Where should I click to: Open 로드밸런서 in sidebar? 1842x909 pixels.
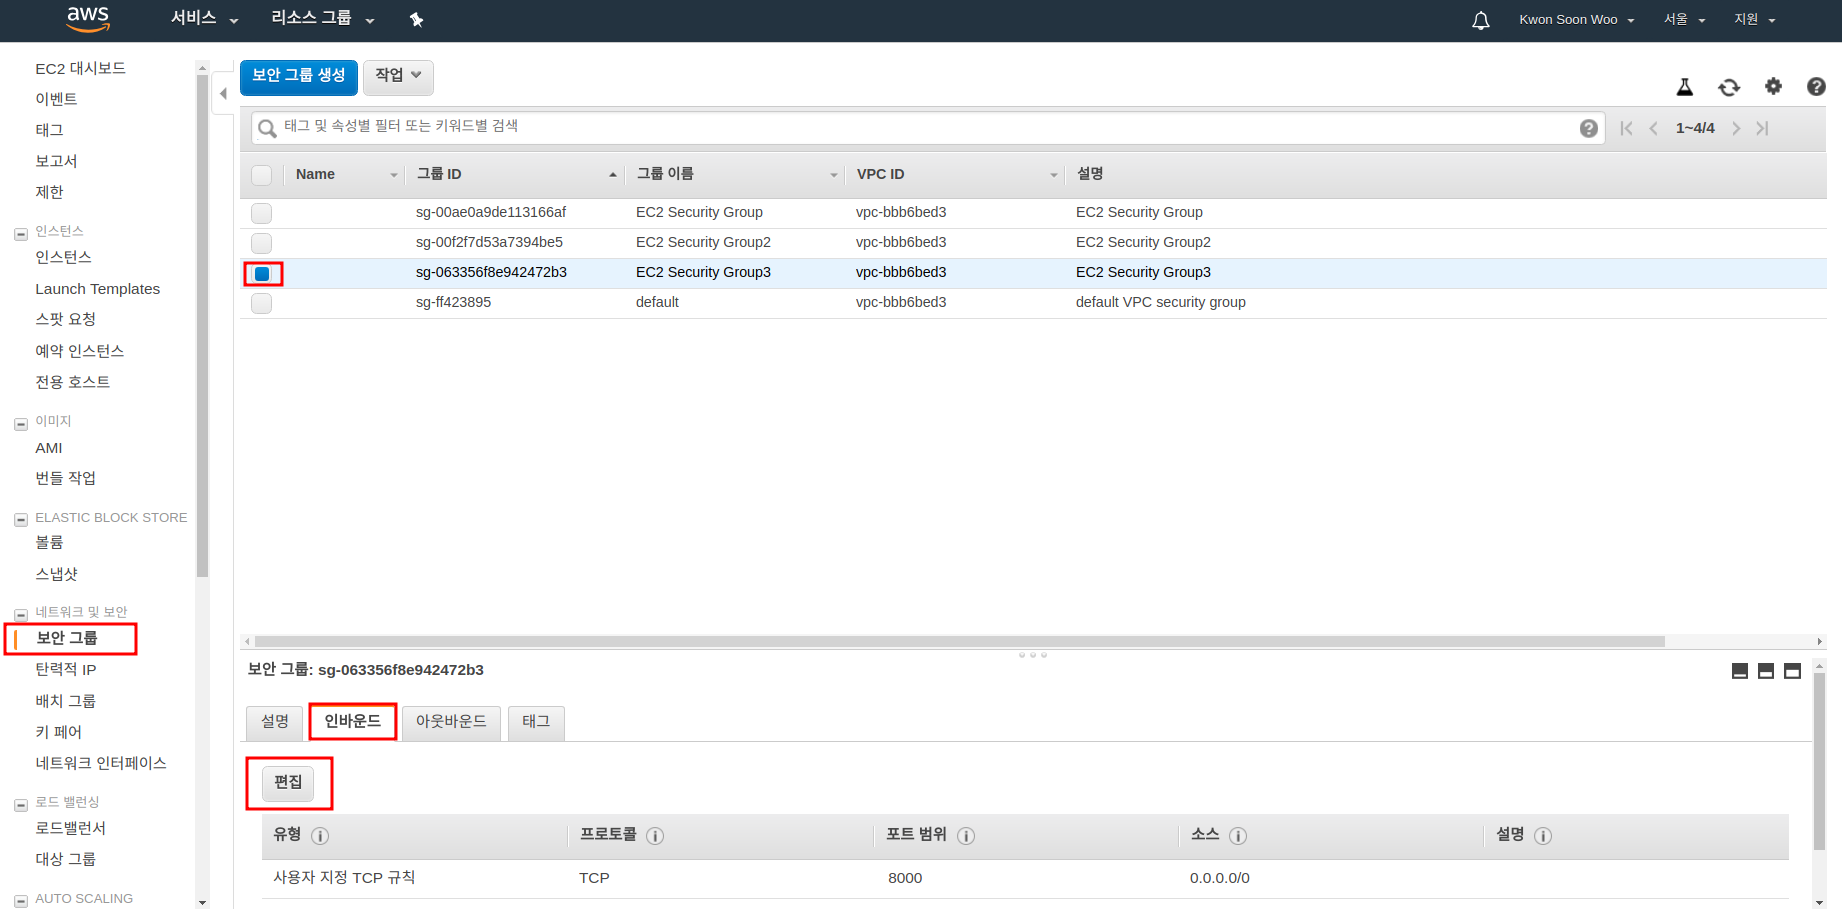click(x=70, y=828)
